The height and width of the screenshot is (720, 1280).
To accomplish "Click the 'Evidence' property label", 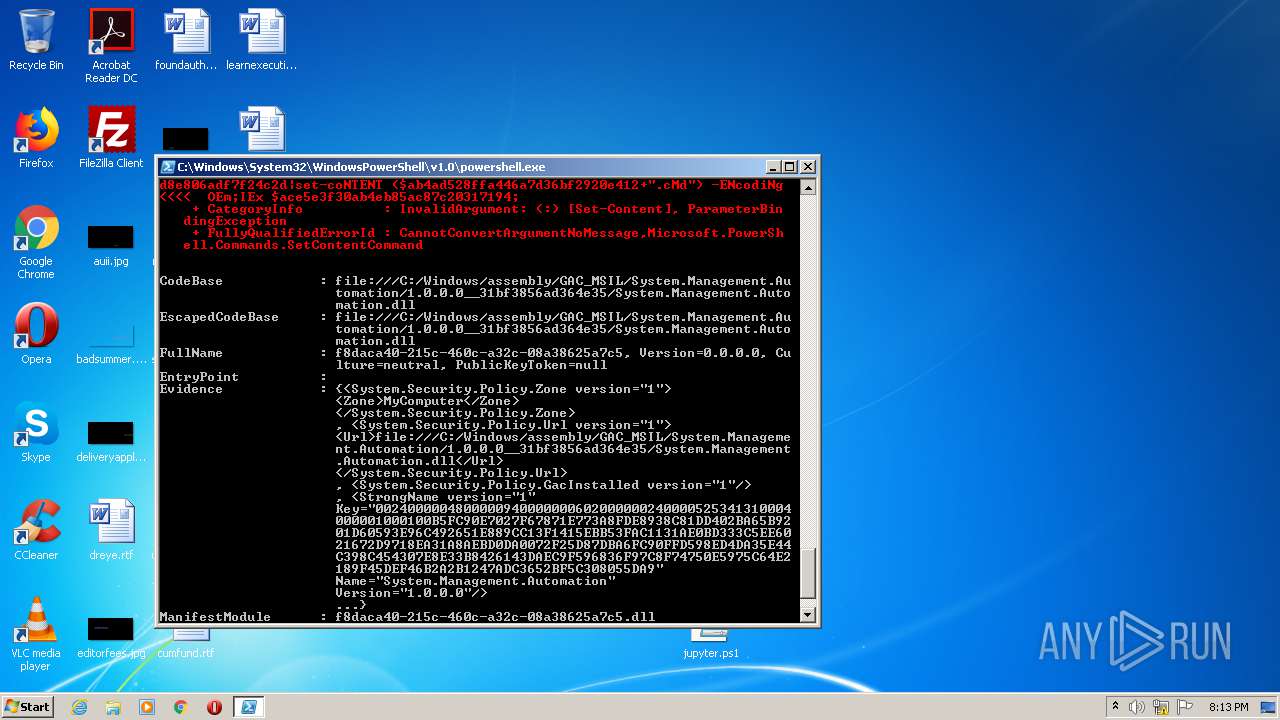I will tap(191, 389).
